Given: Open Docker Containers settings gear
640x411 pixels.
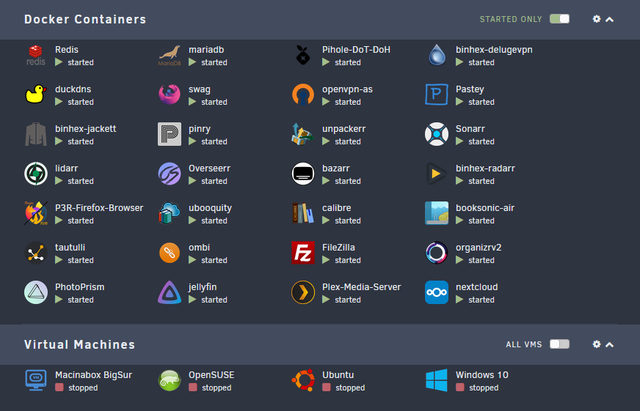Looking at the screenshot, I should tap(596, 19).
